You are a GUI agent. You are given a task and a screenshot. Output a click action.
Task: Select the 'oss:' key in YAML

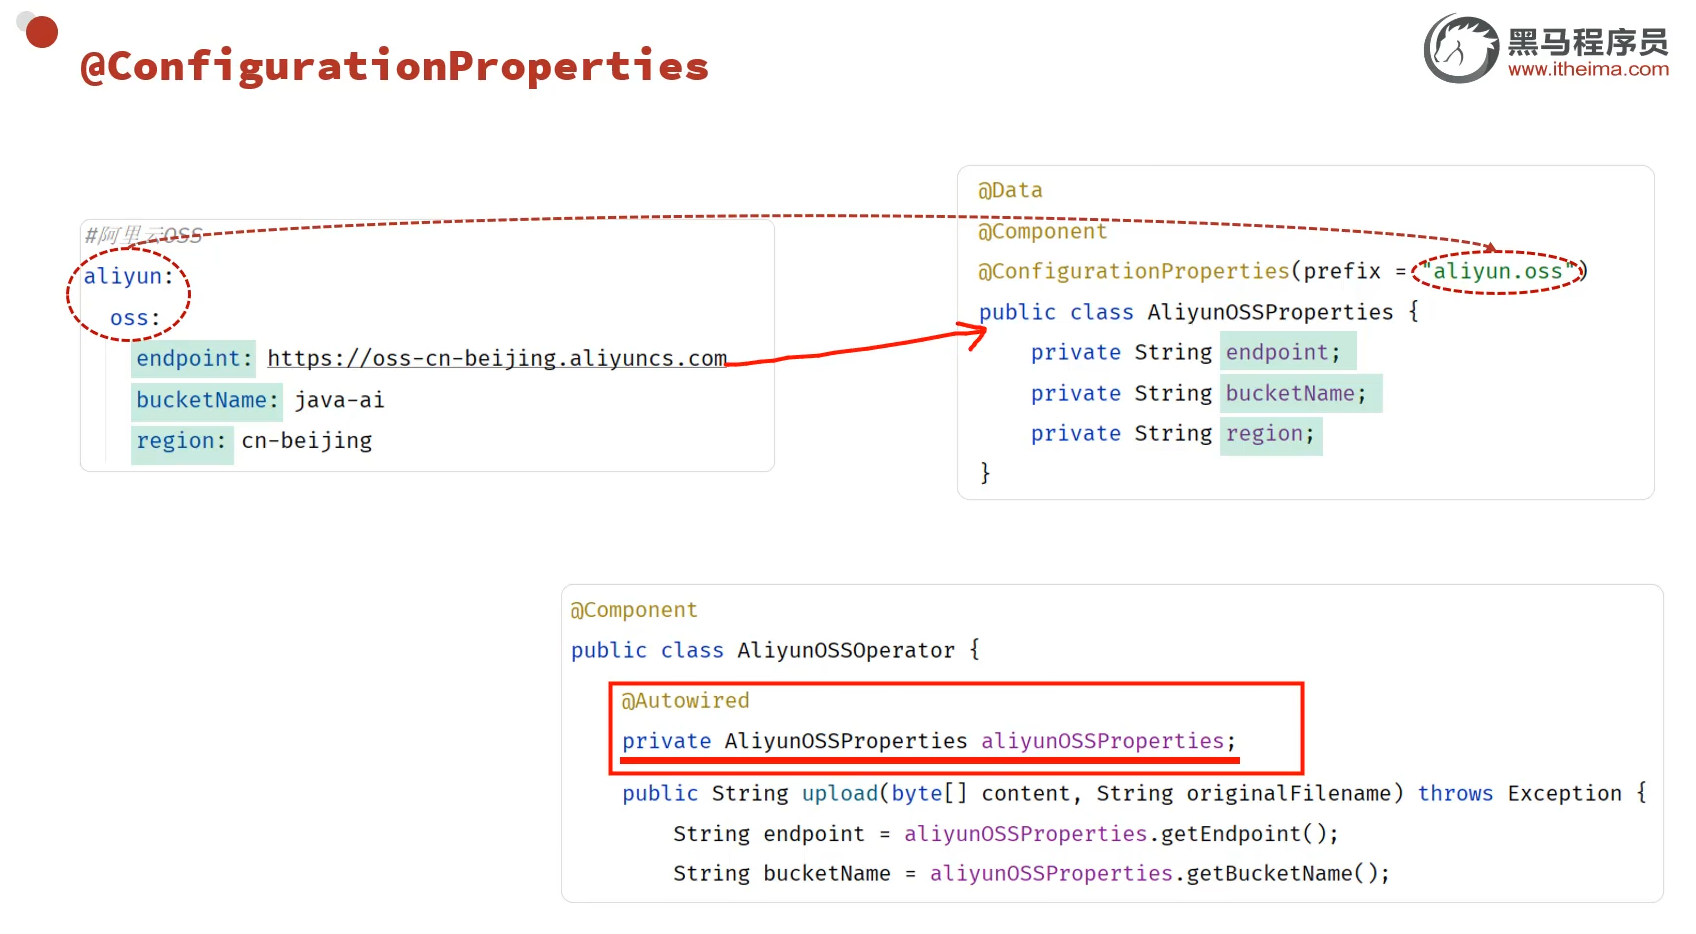coord(135,318)
